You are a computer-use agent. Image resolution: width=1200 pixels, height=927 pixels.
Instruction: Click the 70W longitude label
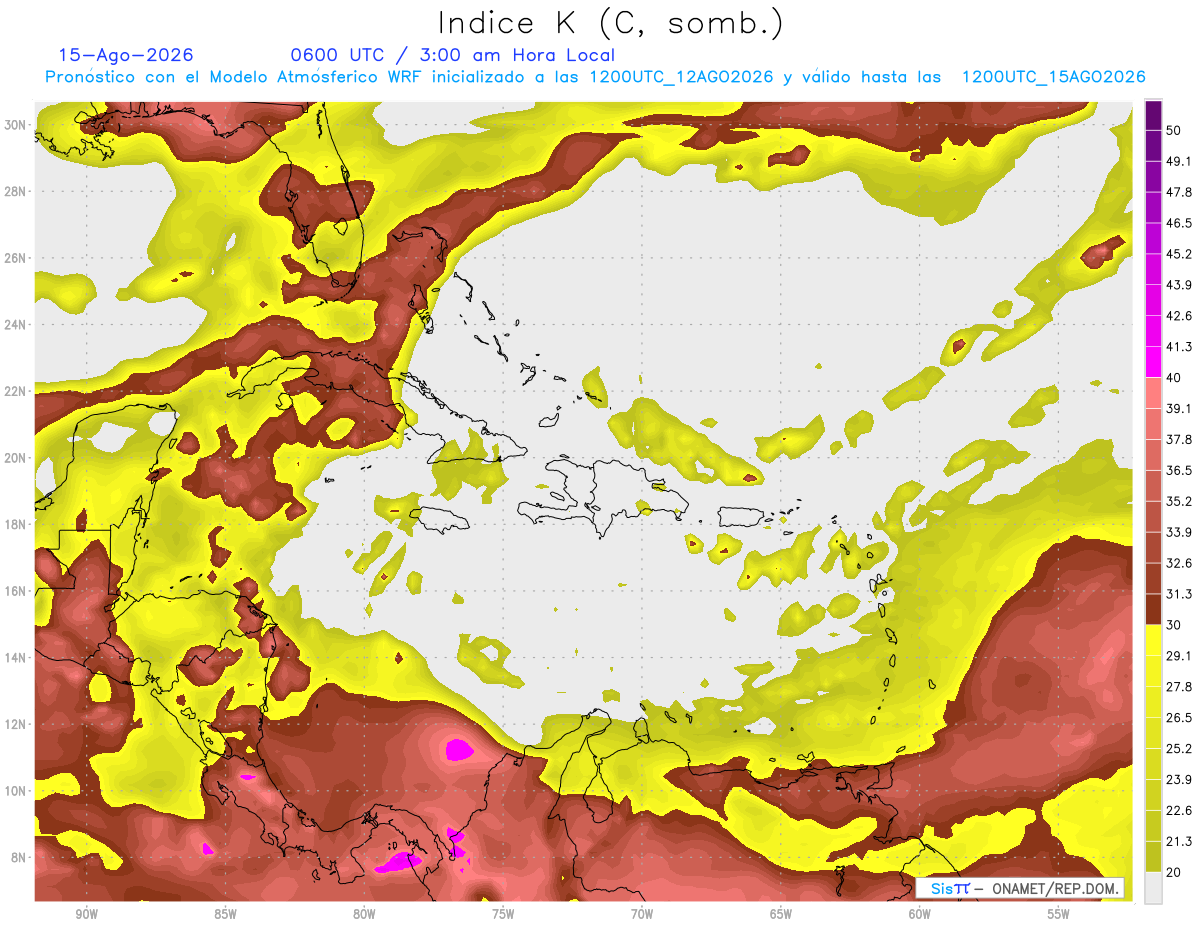point(642,914)
